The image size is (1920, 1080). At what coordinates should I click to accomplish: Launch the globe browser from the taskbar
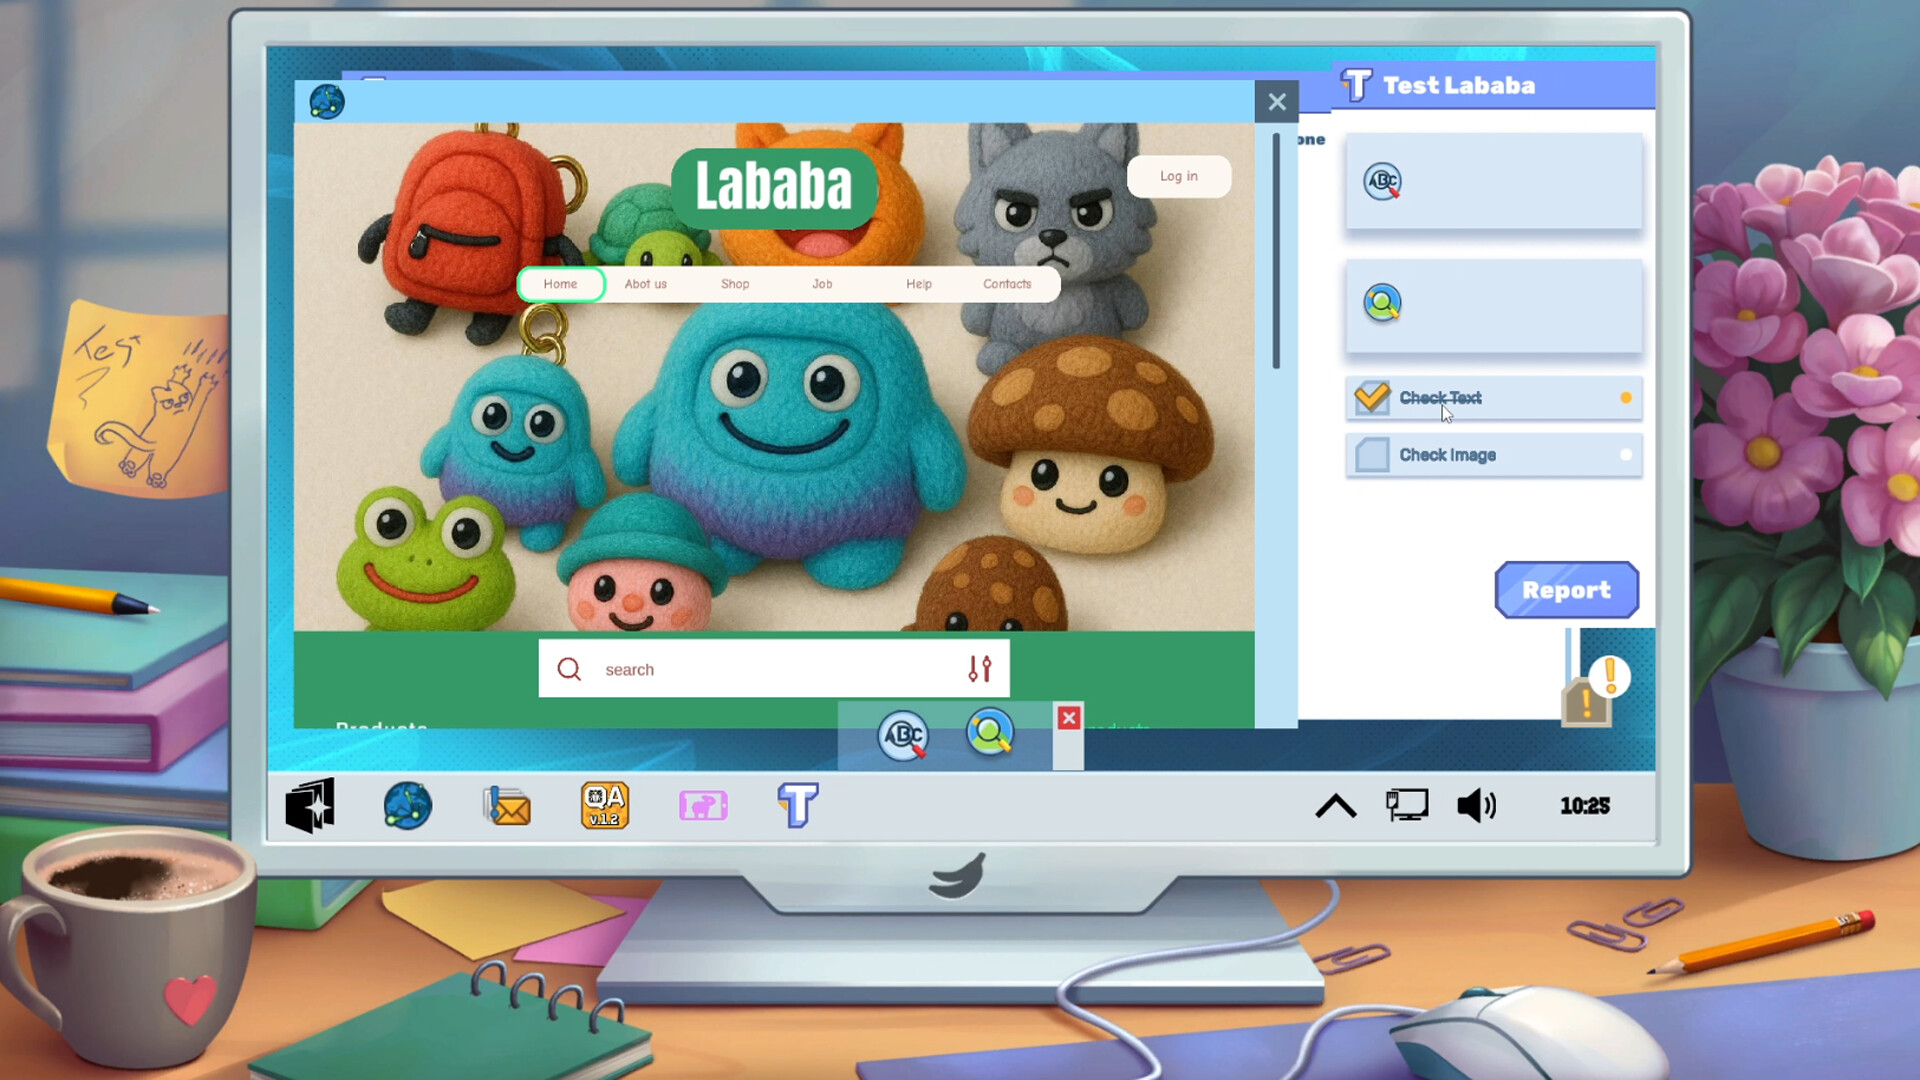pyautogui.click(x=408, y=805)
